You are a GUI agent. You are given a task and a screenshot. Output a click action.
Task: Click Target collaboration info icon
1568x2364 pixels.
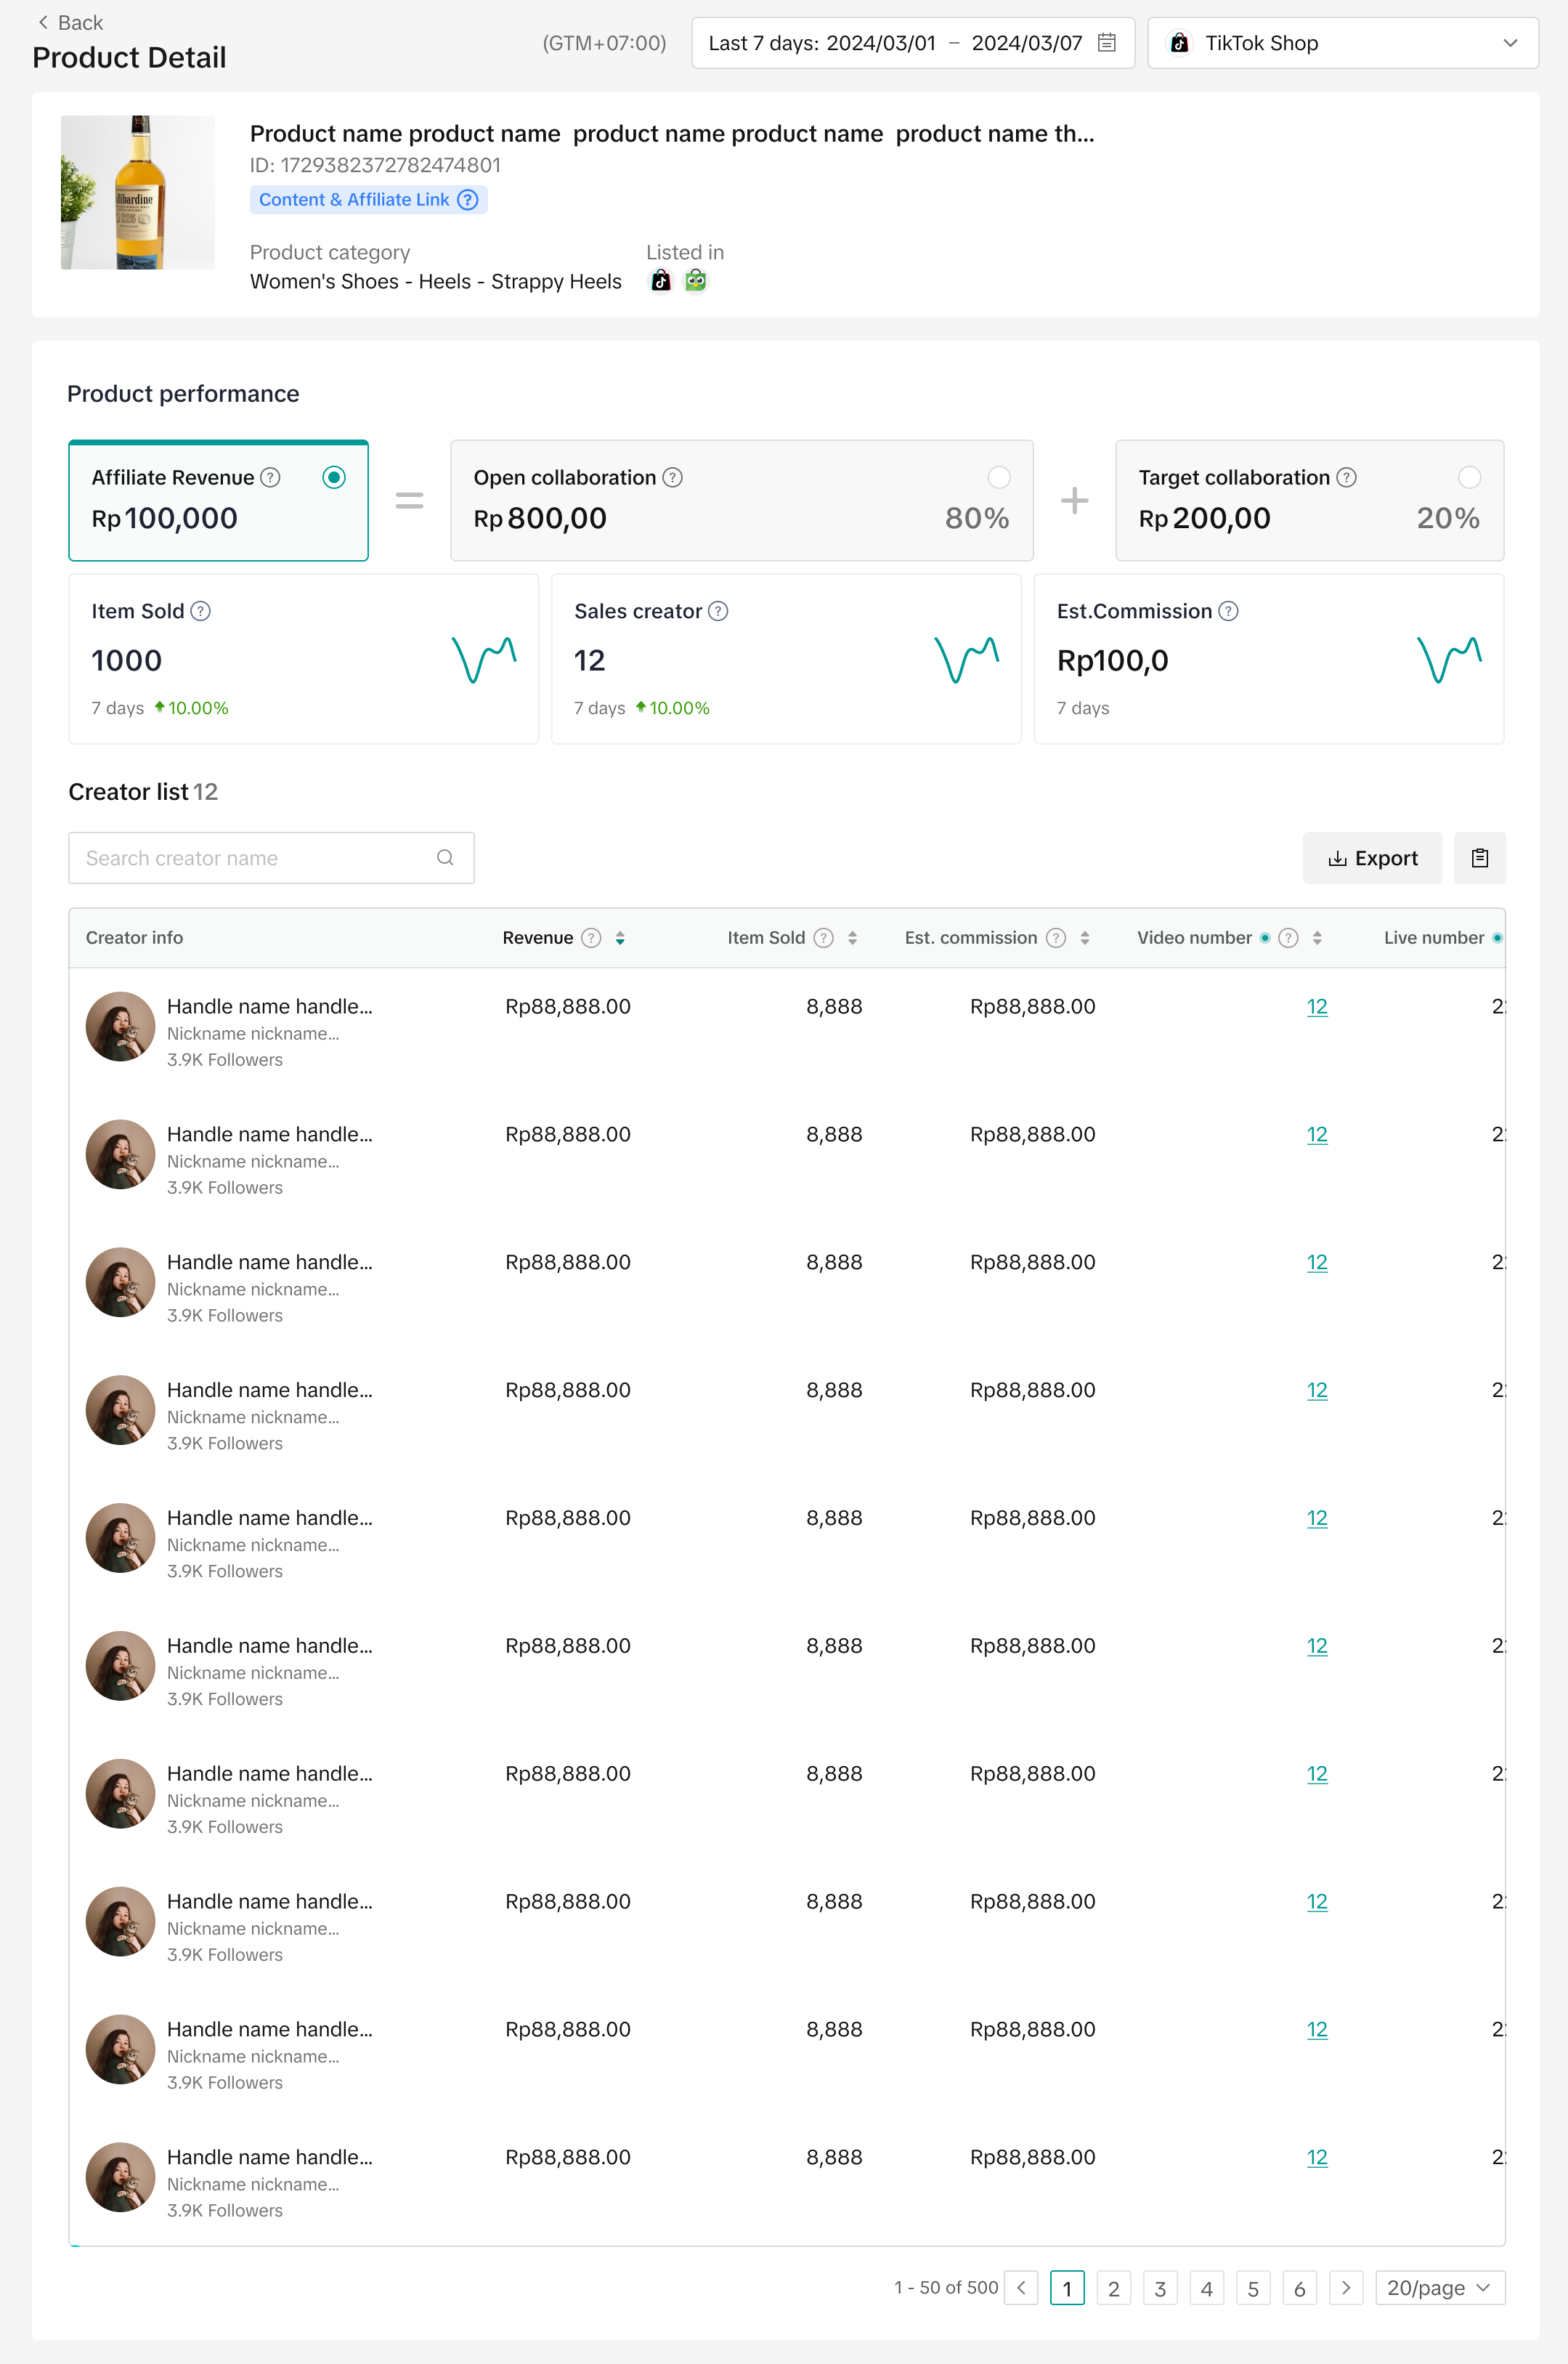[1346, 477]
